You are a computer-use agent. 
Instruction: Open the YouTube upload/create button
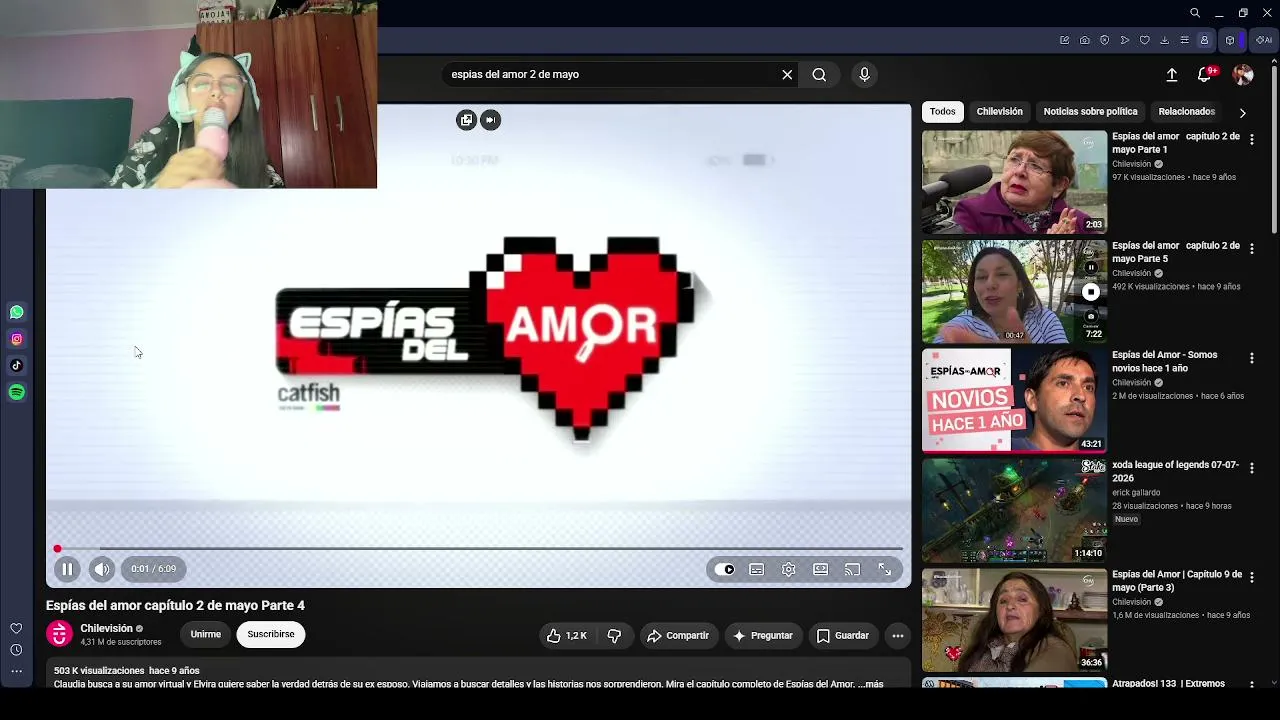pyautogui.click(x=1172, y=74)
